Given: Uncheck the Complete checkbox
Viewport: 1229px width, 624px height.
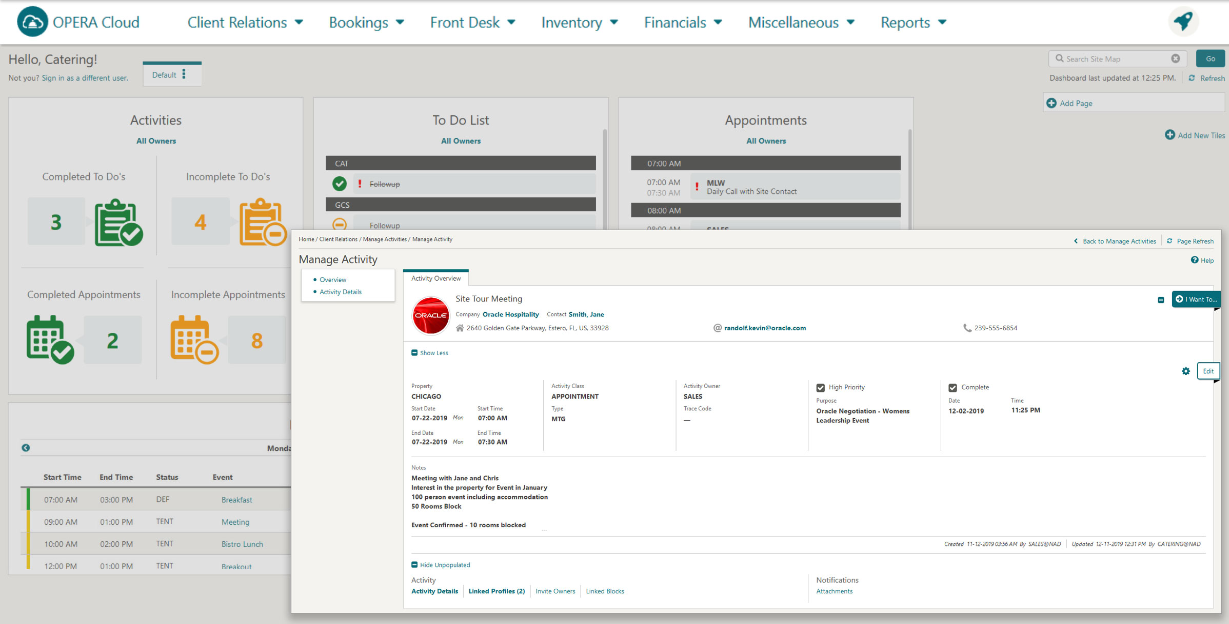Looking at the screenshot, I should click(x=952, y=387).
